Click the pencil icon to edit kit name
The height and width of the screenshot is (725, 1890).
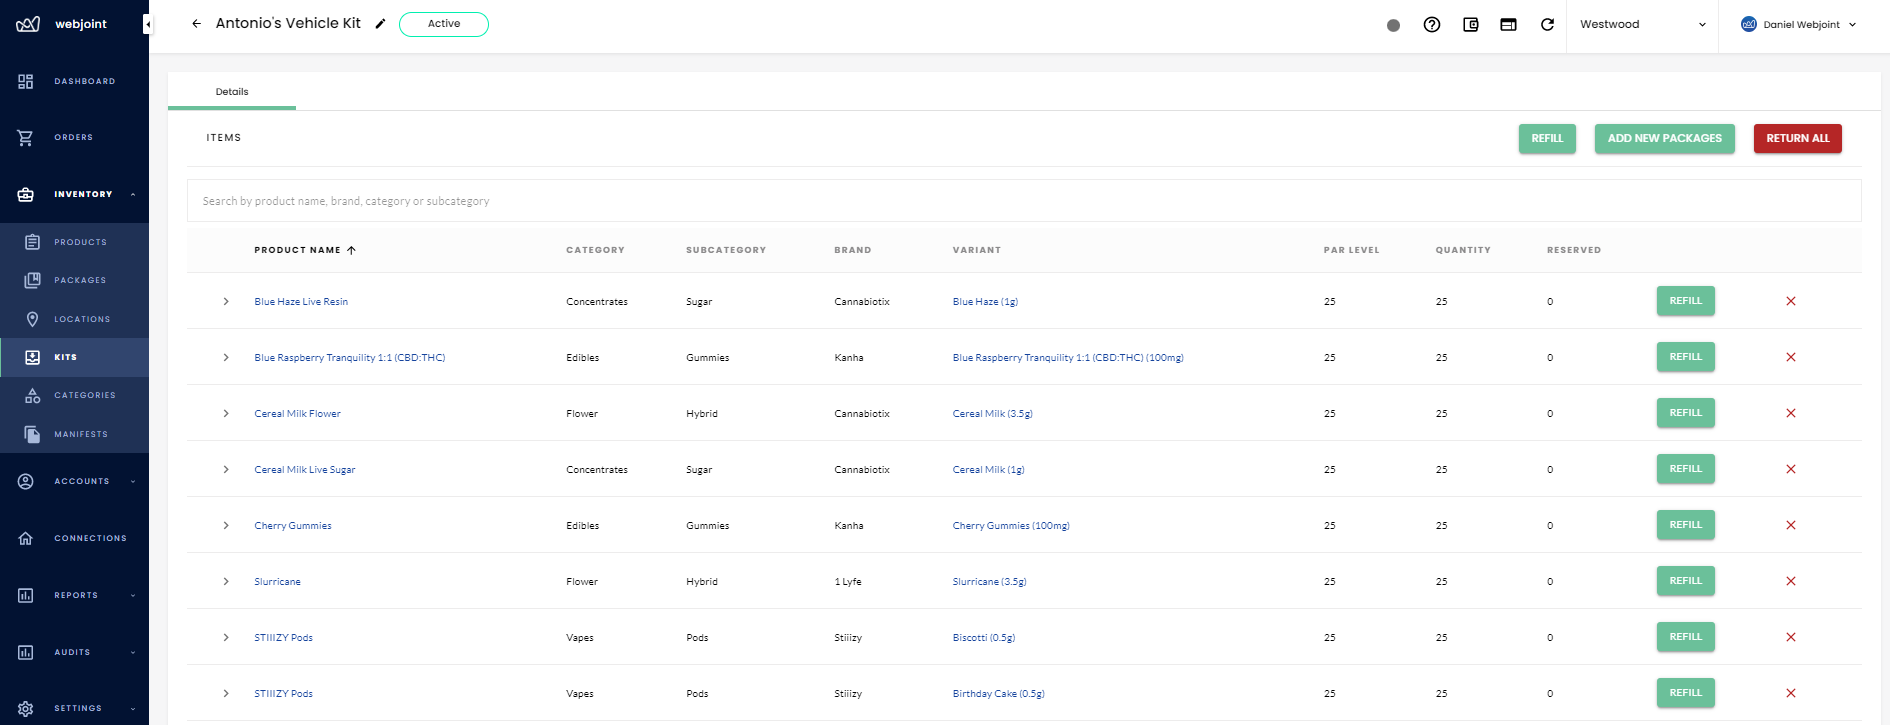point(380,24)
